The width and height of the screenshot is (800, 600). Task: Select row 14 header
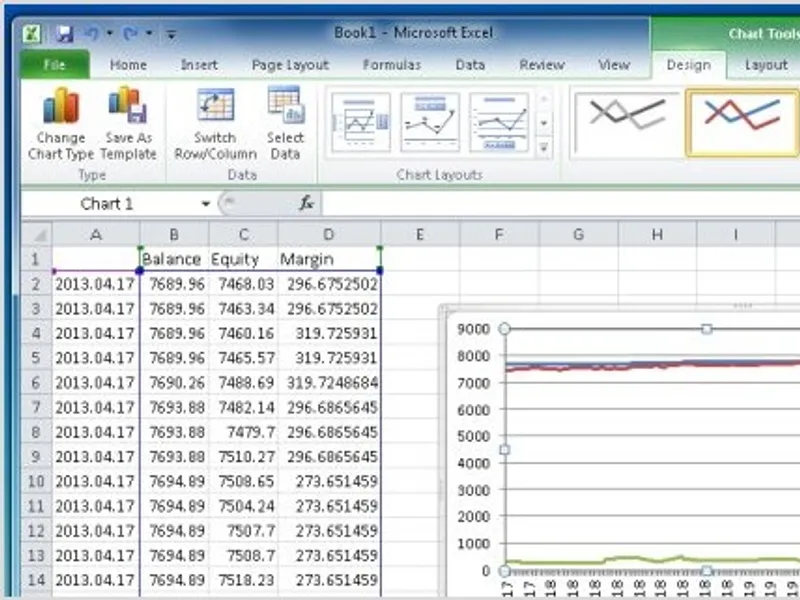[x=36, y=580]
